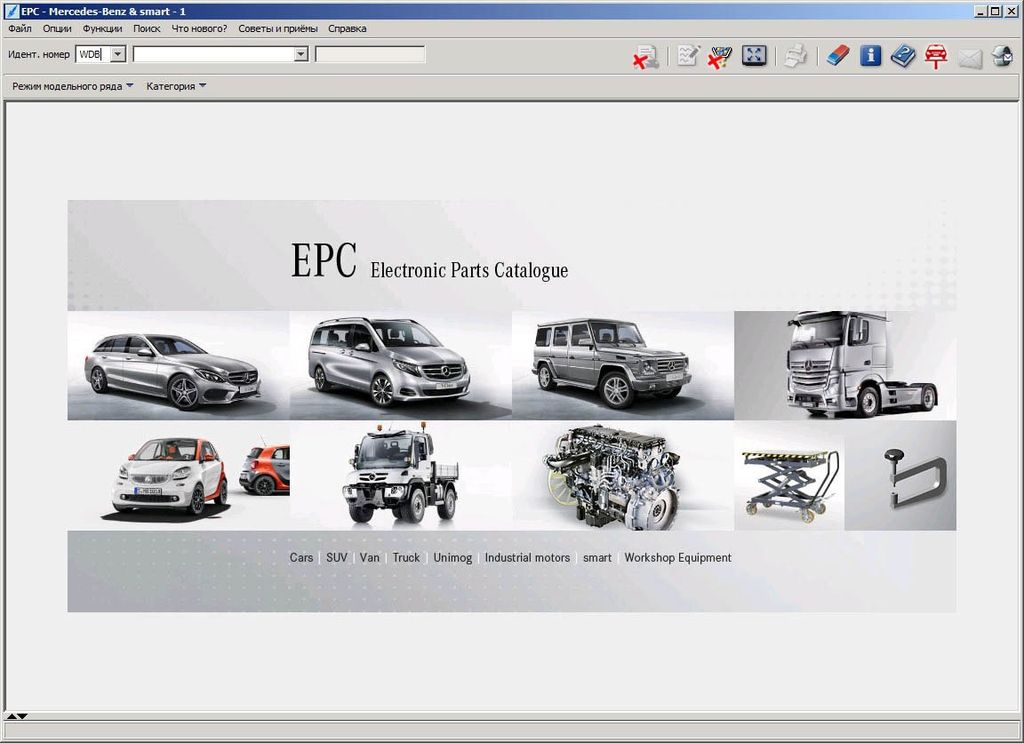Select the eraser icon in toolbar
This screenshot has height=743, width=1024.
tap(838, 56)
